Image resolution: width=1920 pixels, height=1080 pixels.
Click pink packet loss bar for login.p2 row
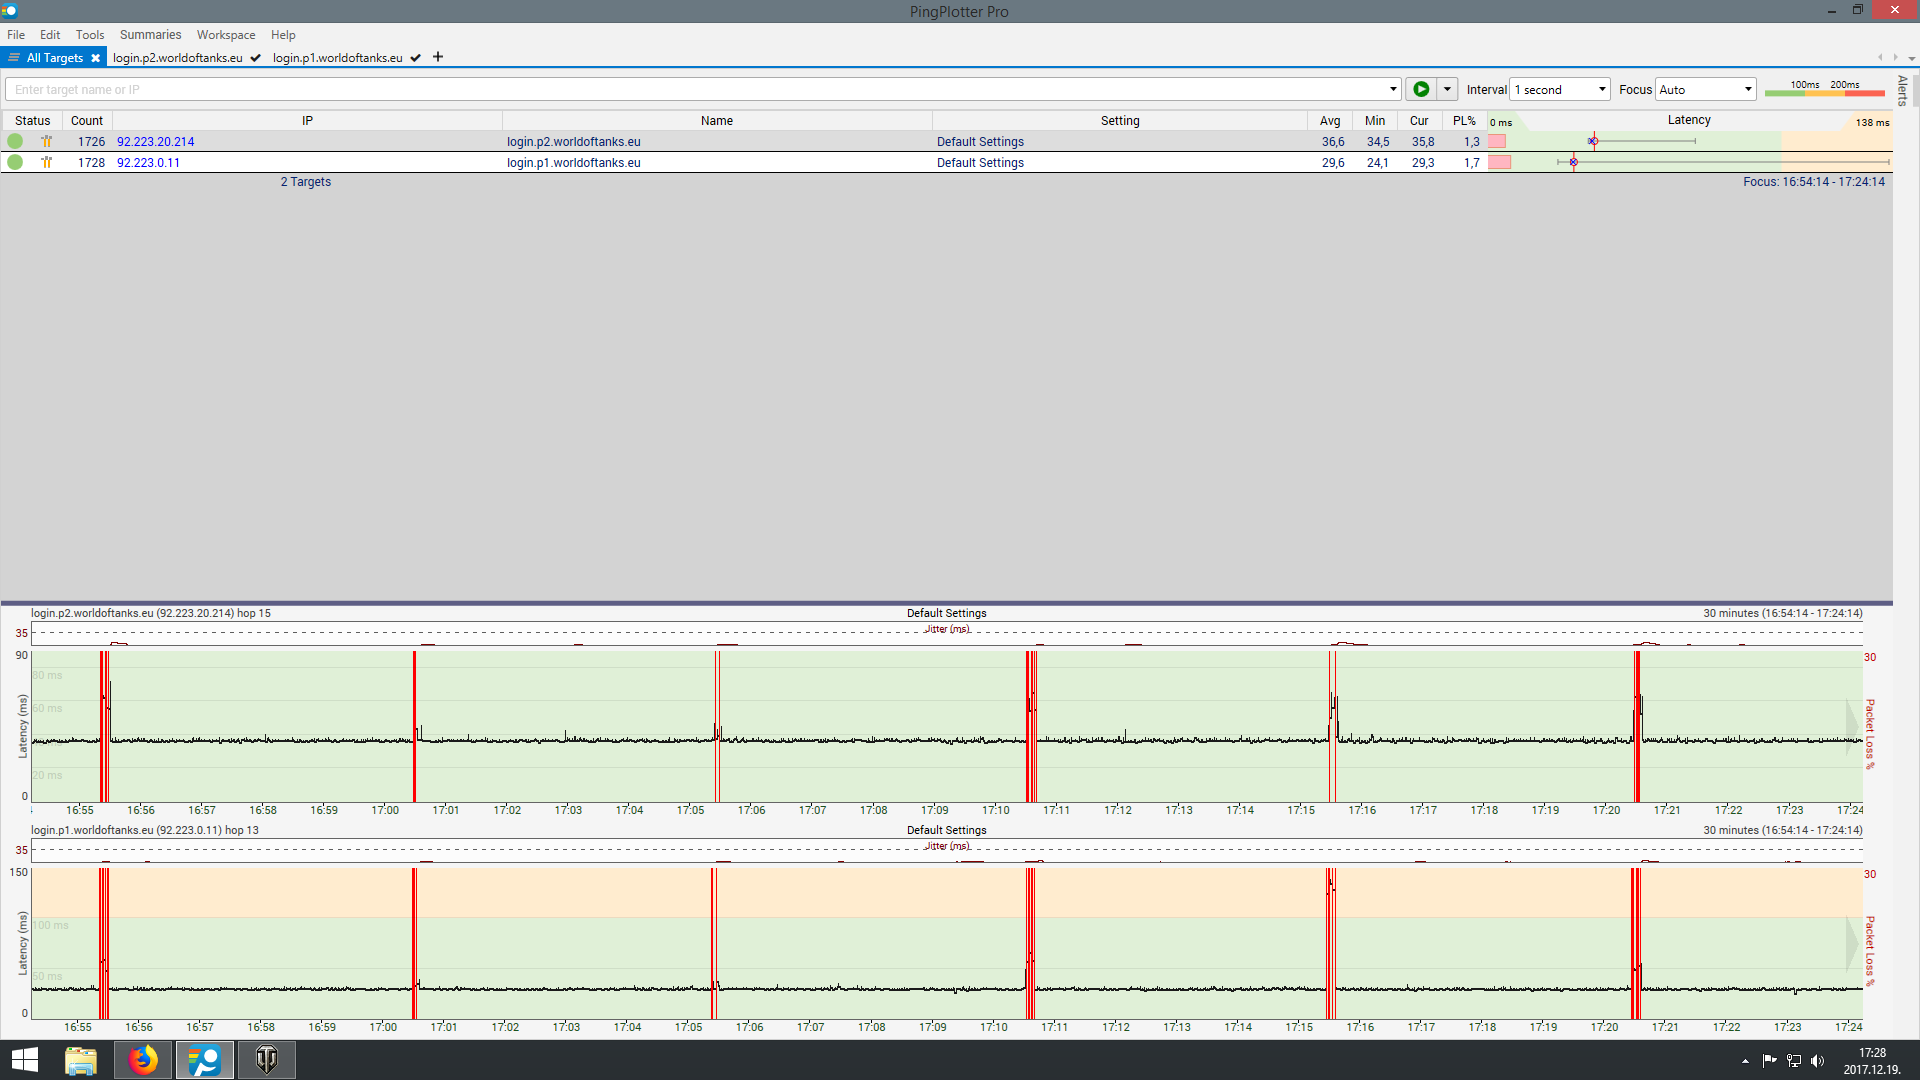(1497, 141)
